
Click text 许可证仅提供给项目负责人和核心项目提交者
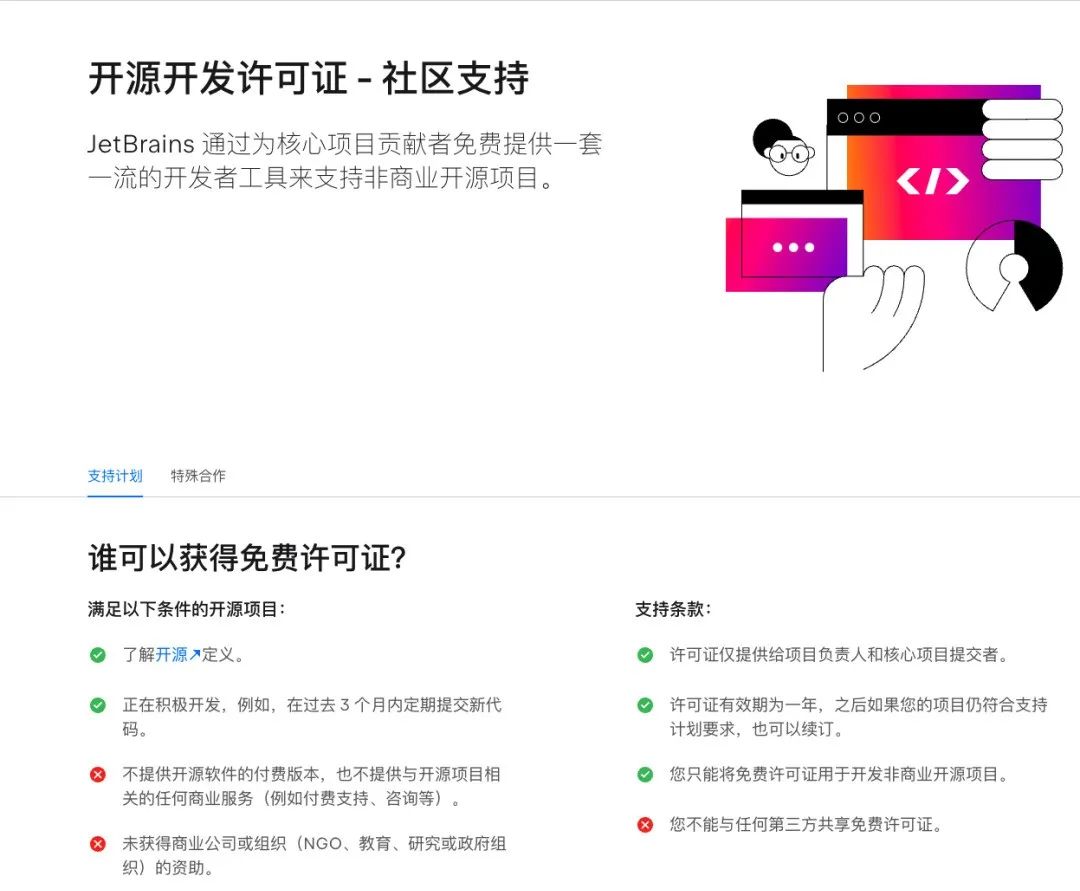[x=840, y=655]
